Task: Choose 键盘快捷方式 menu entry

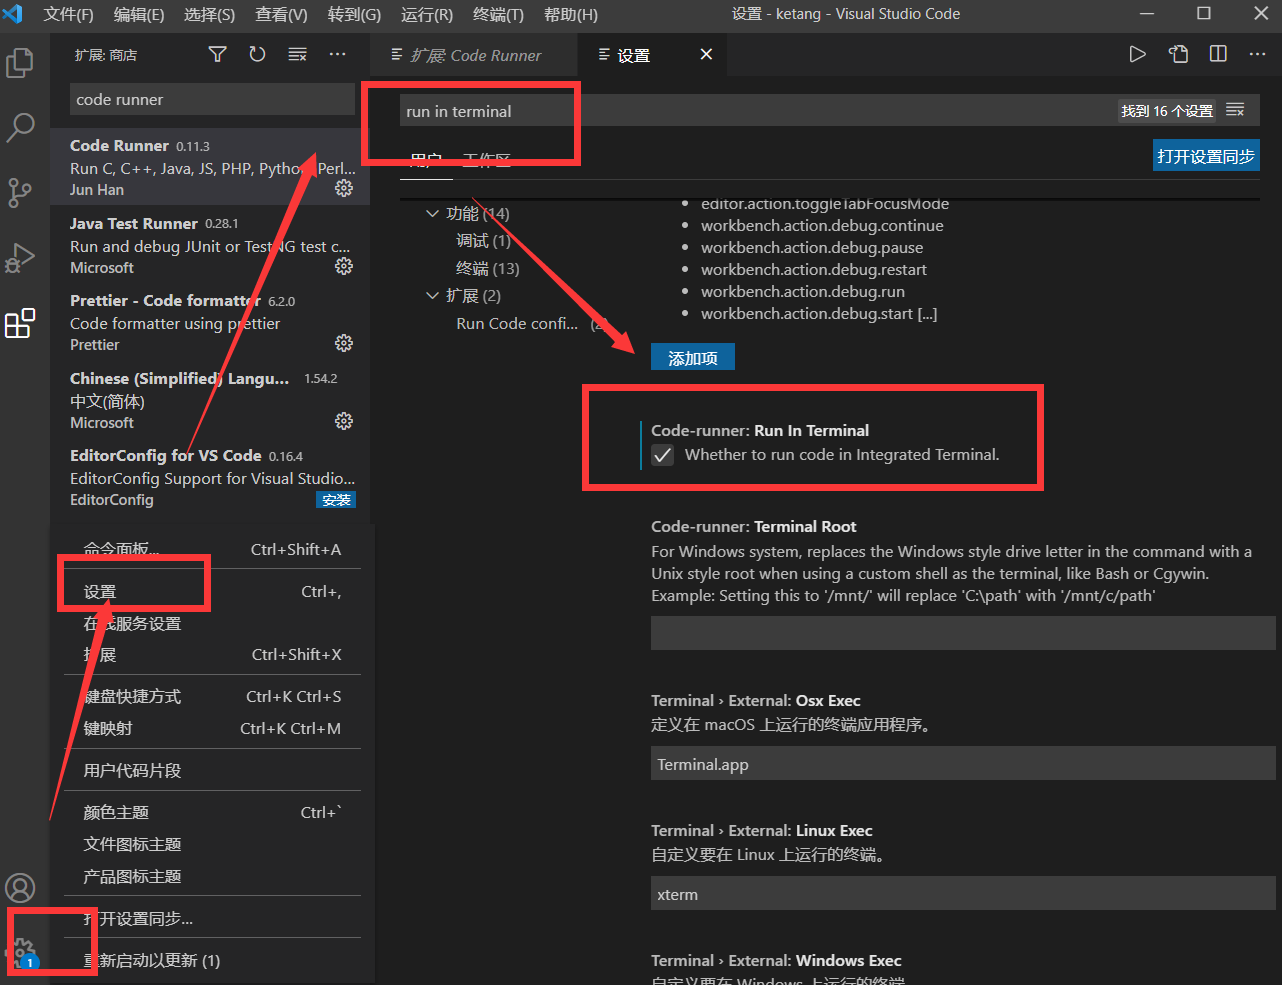Action: click(x=212, y=696)
